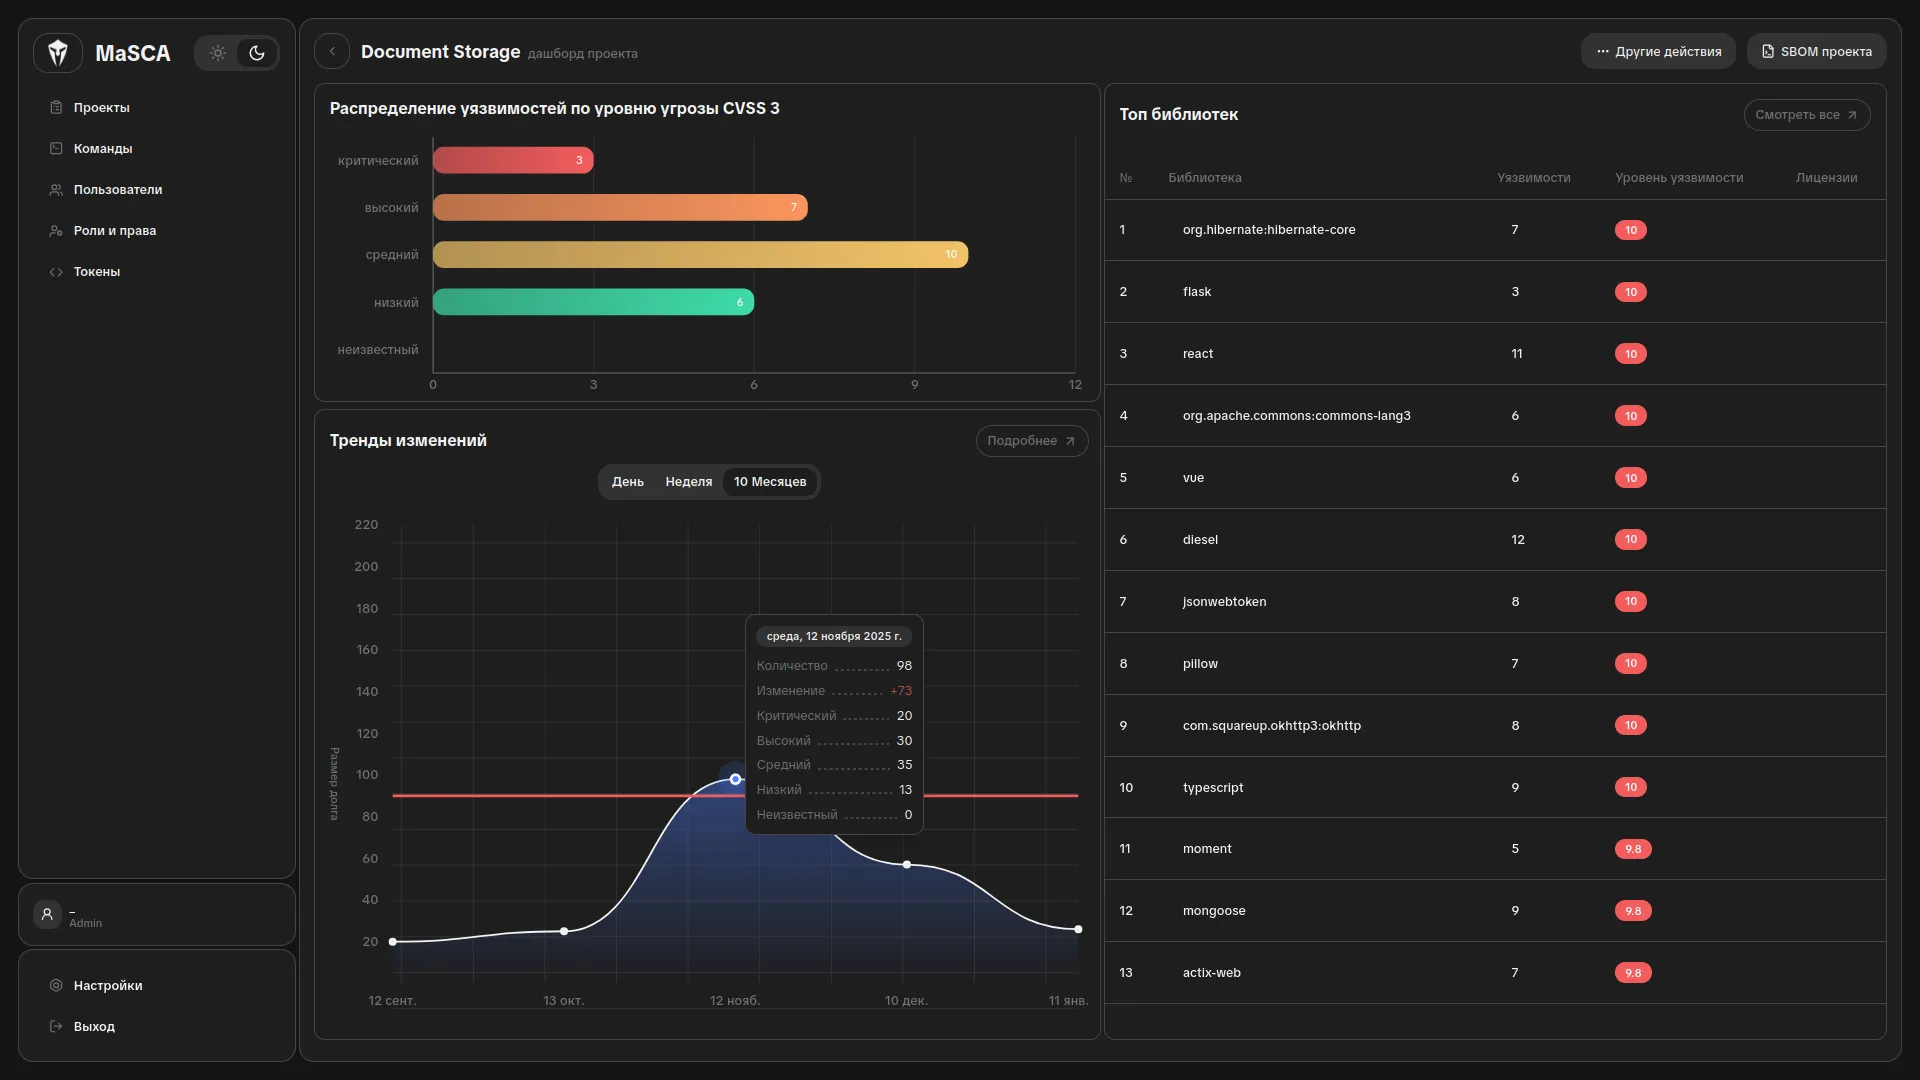
Task: Go back using the chevron arrow button
Action: coord(332,52)
